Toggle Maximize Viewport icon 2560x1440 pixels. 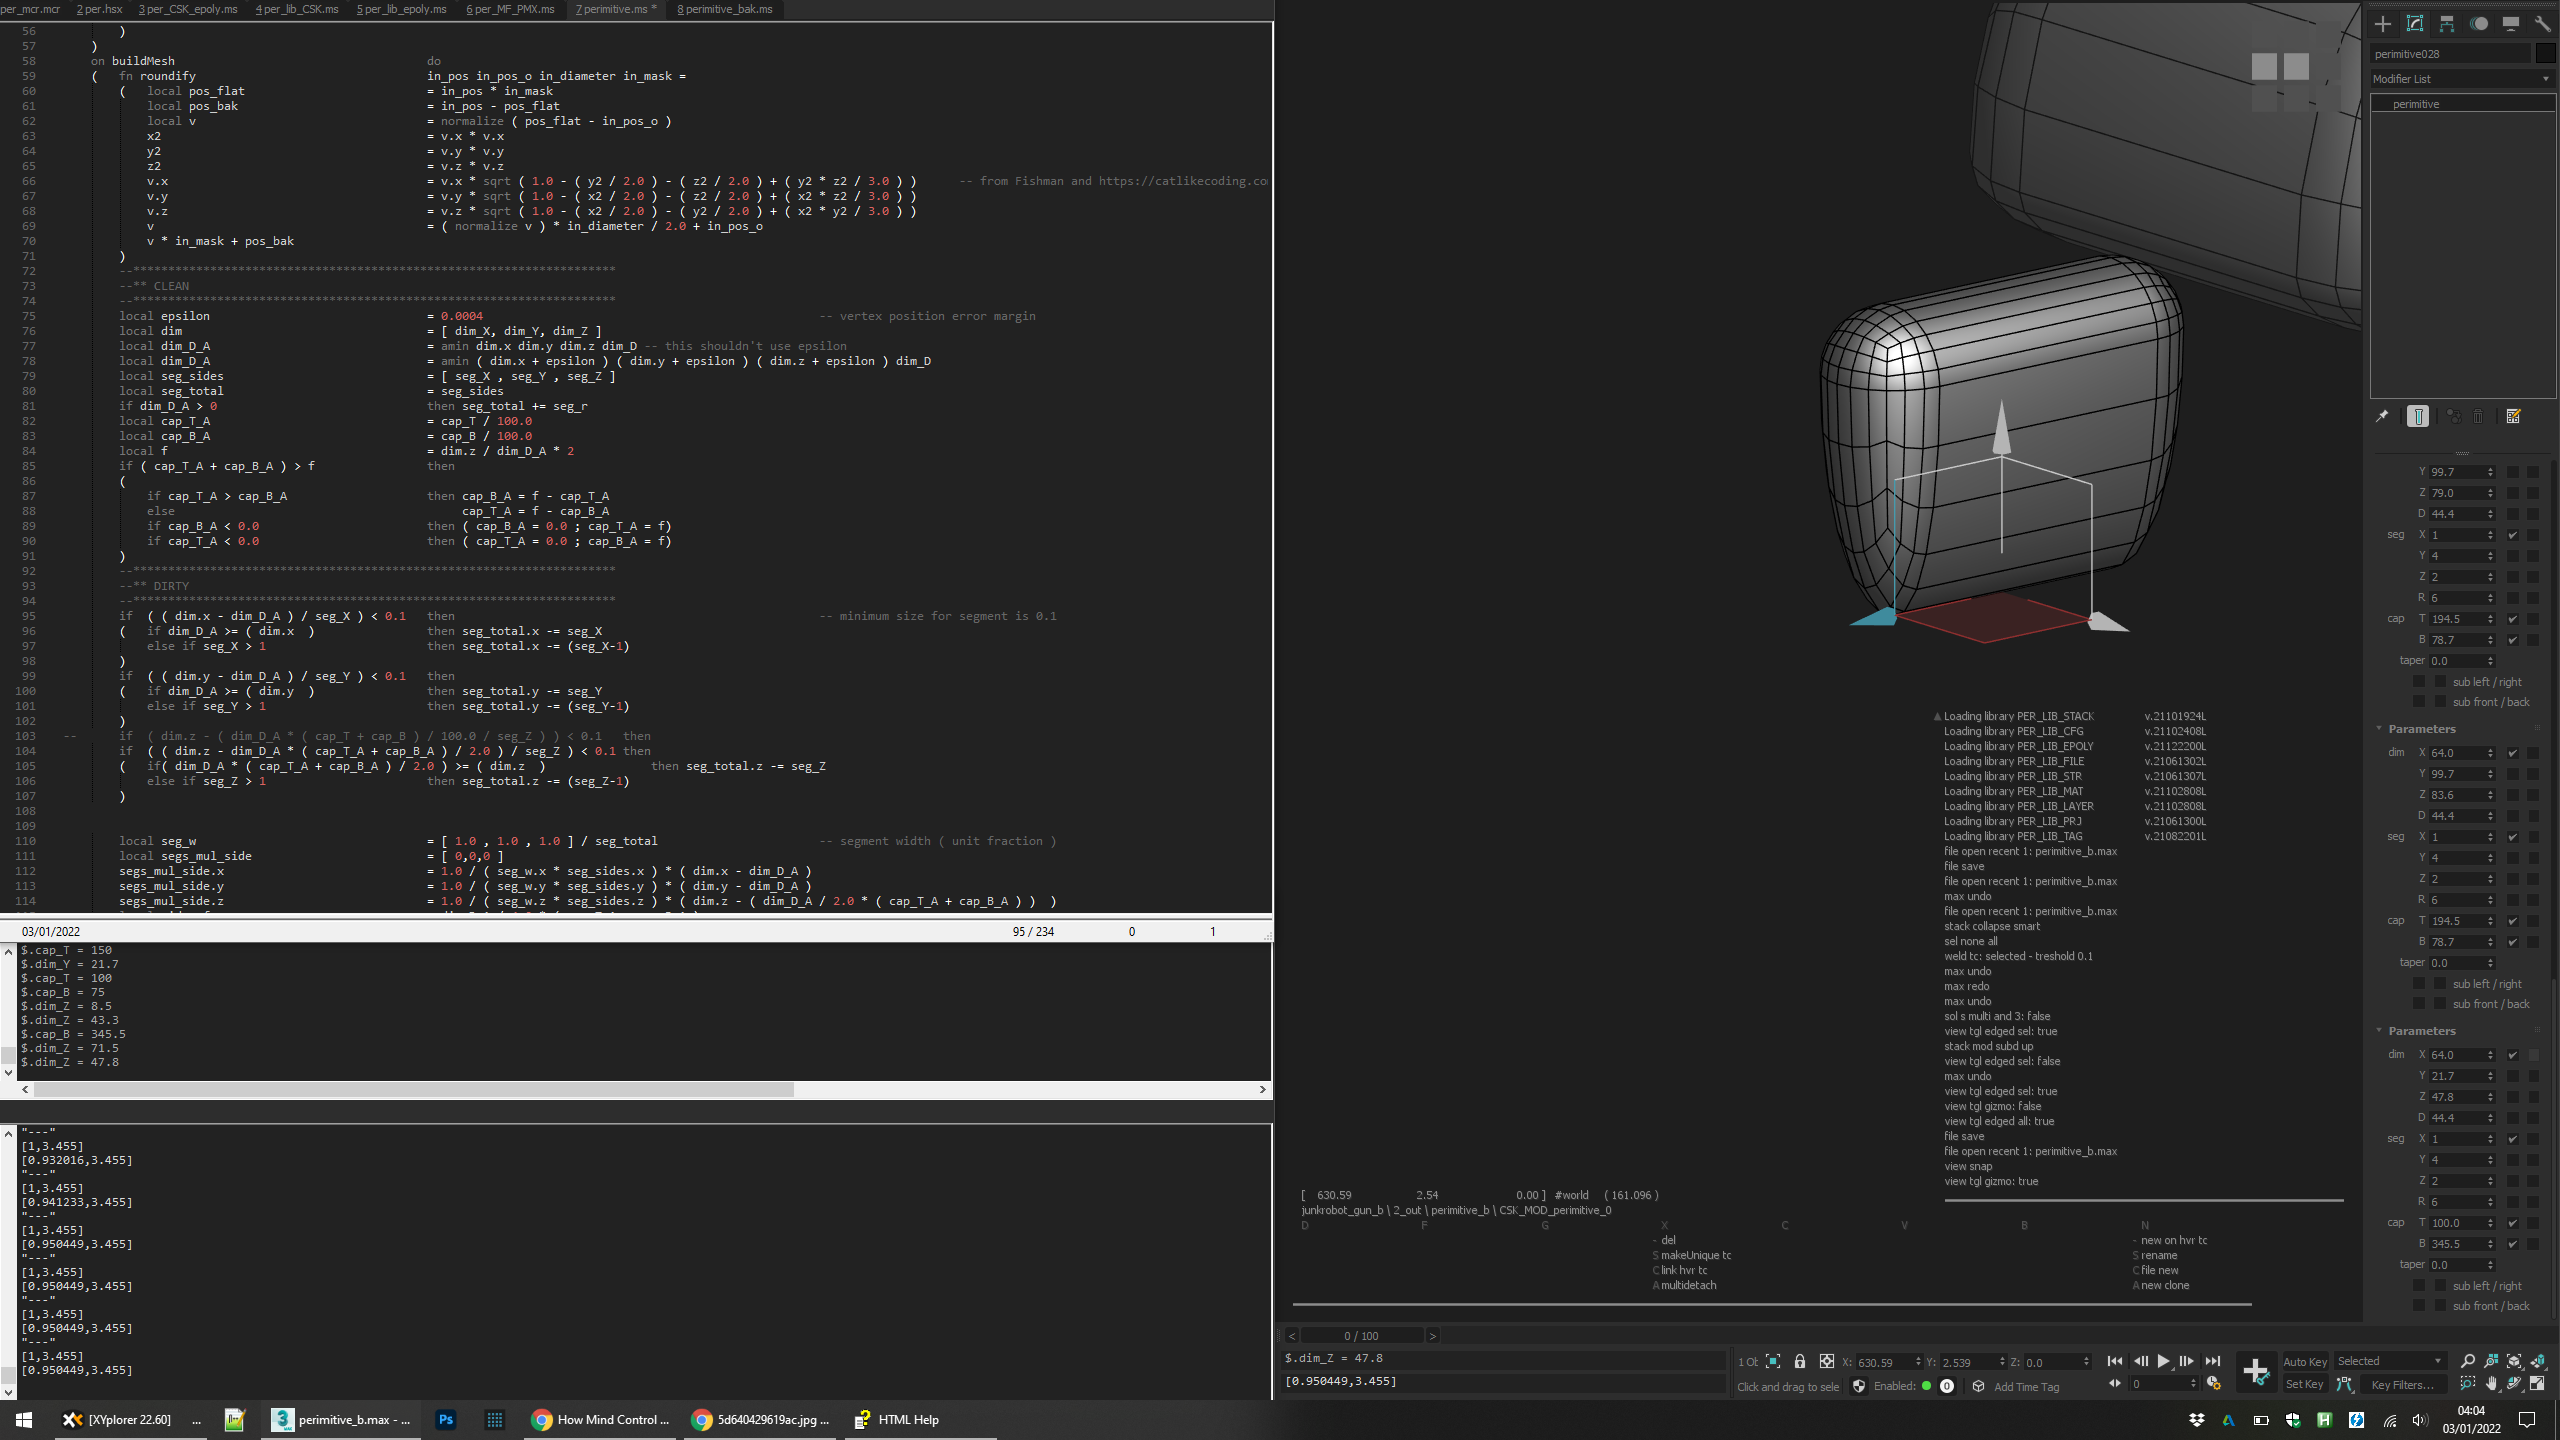pos(2537,1384)
